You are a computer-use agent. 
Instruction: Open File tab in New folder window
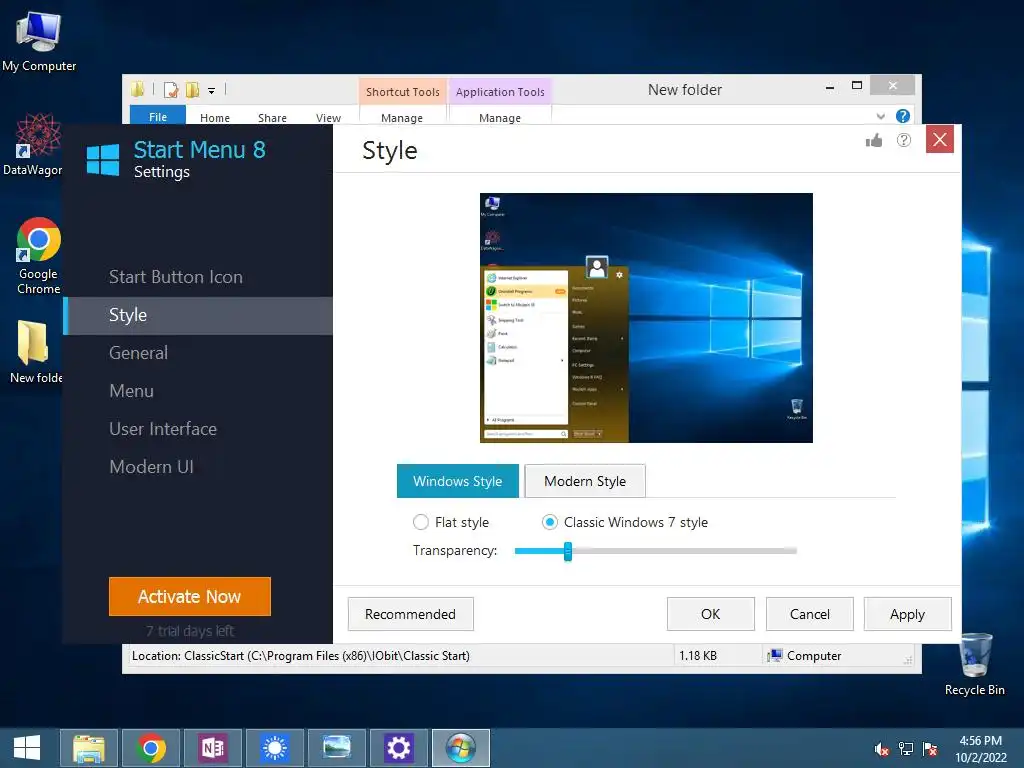158,116
